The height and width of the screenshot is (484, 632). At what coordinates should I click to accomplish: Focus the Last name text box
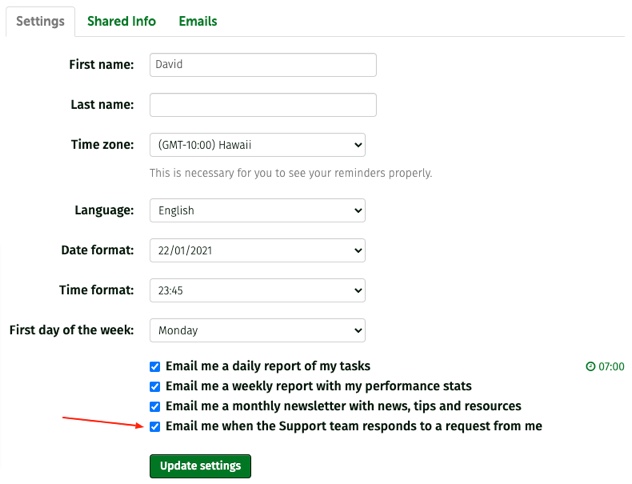263,105
